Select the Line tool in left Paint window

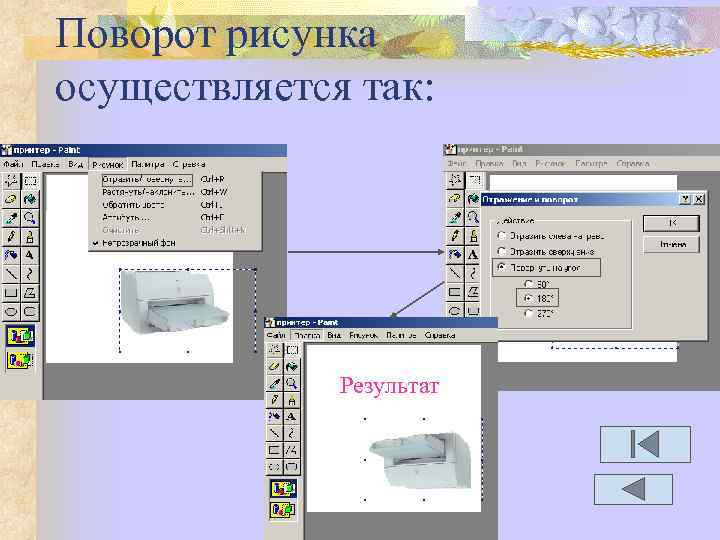click(11, 274)
